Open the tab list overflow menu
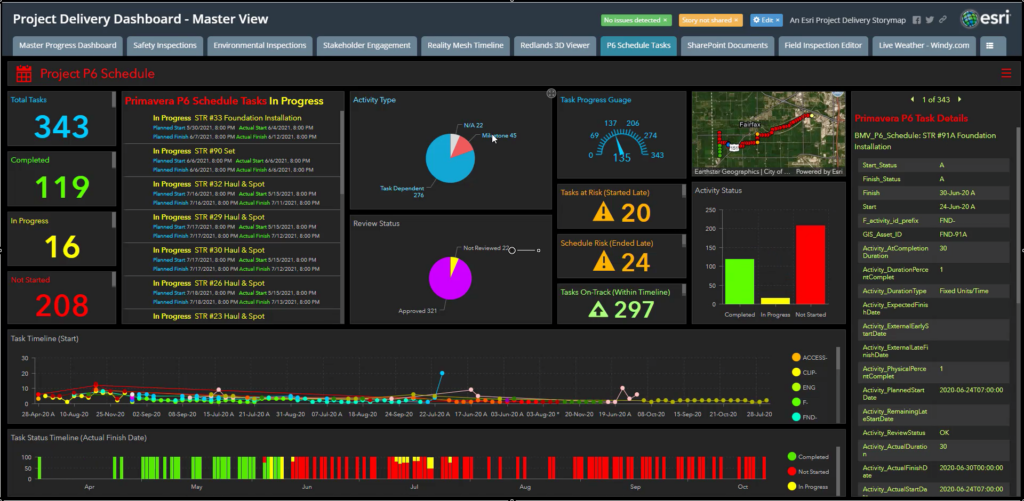The width and height of the screenshot is (1024, 501). click(x=991, y=46)
